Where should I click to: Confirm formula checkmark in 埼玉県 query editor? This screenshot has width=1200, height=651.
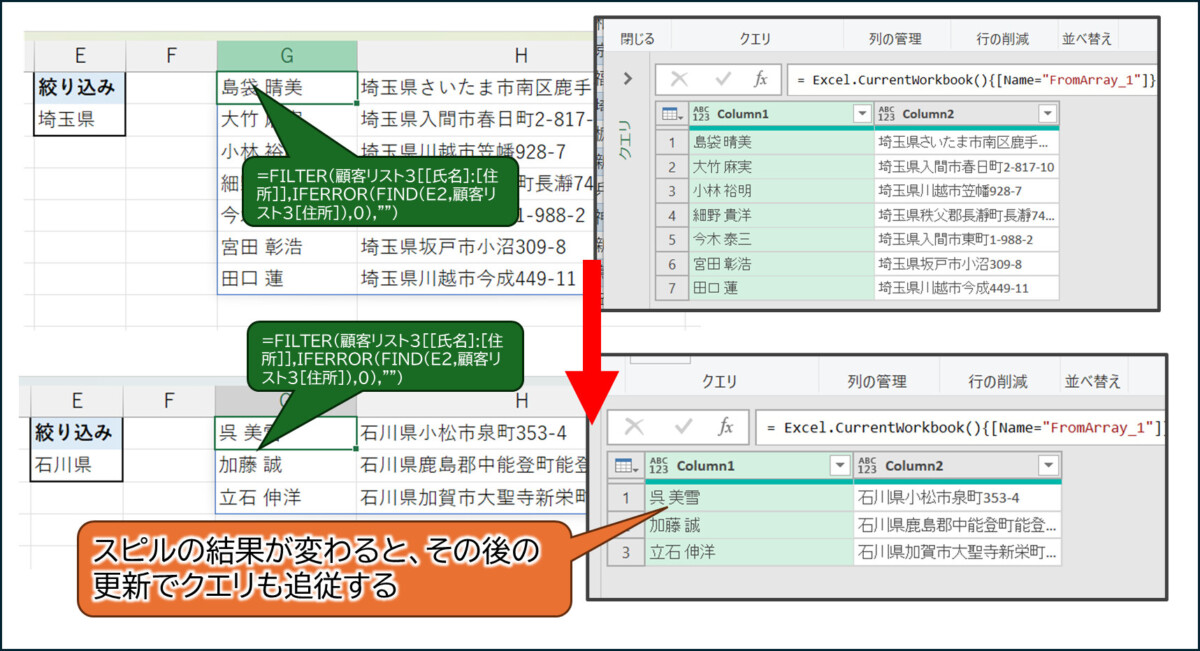tap(722, 79)
